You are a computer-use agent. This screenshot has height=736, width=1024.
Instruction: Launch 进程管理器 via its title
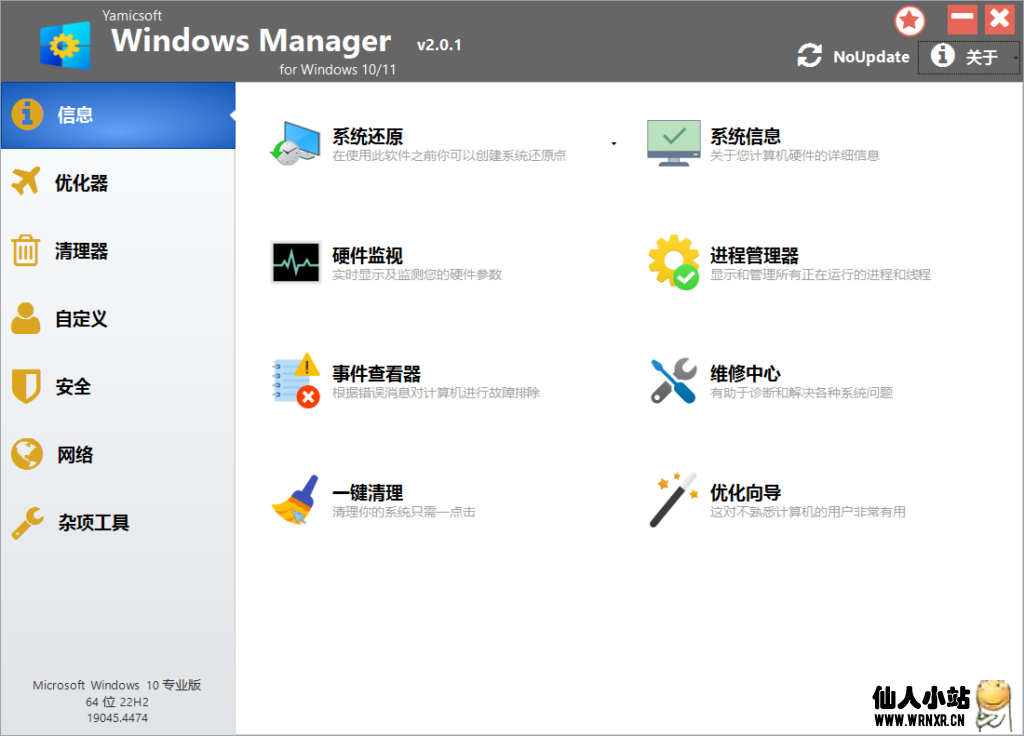(754, 255)
